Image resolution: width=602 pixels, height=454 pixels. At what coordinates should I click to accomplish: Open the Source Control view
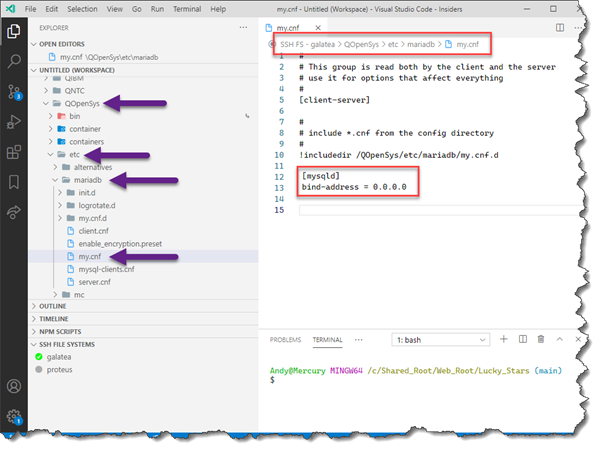point(14,92)
